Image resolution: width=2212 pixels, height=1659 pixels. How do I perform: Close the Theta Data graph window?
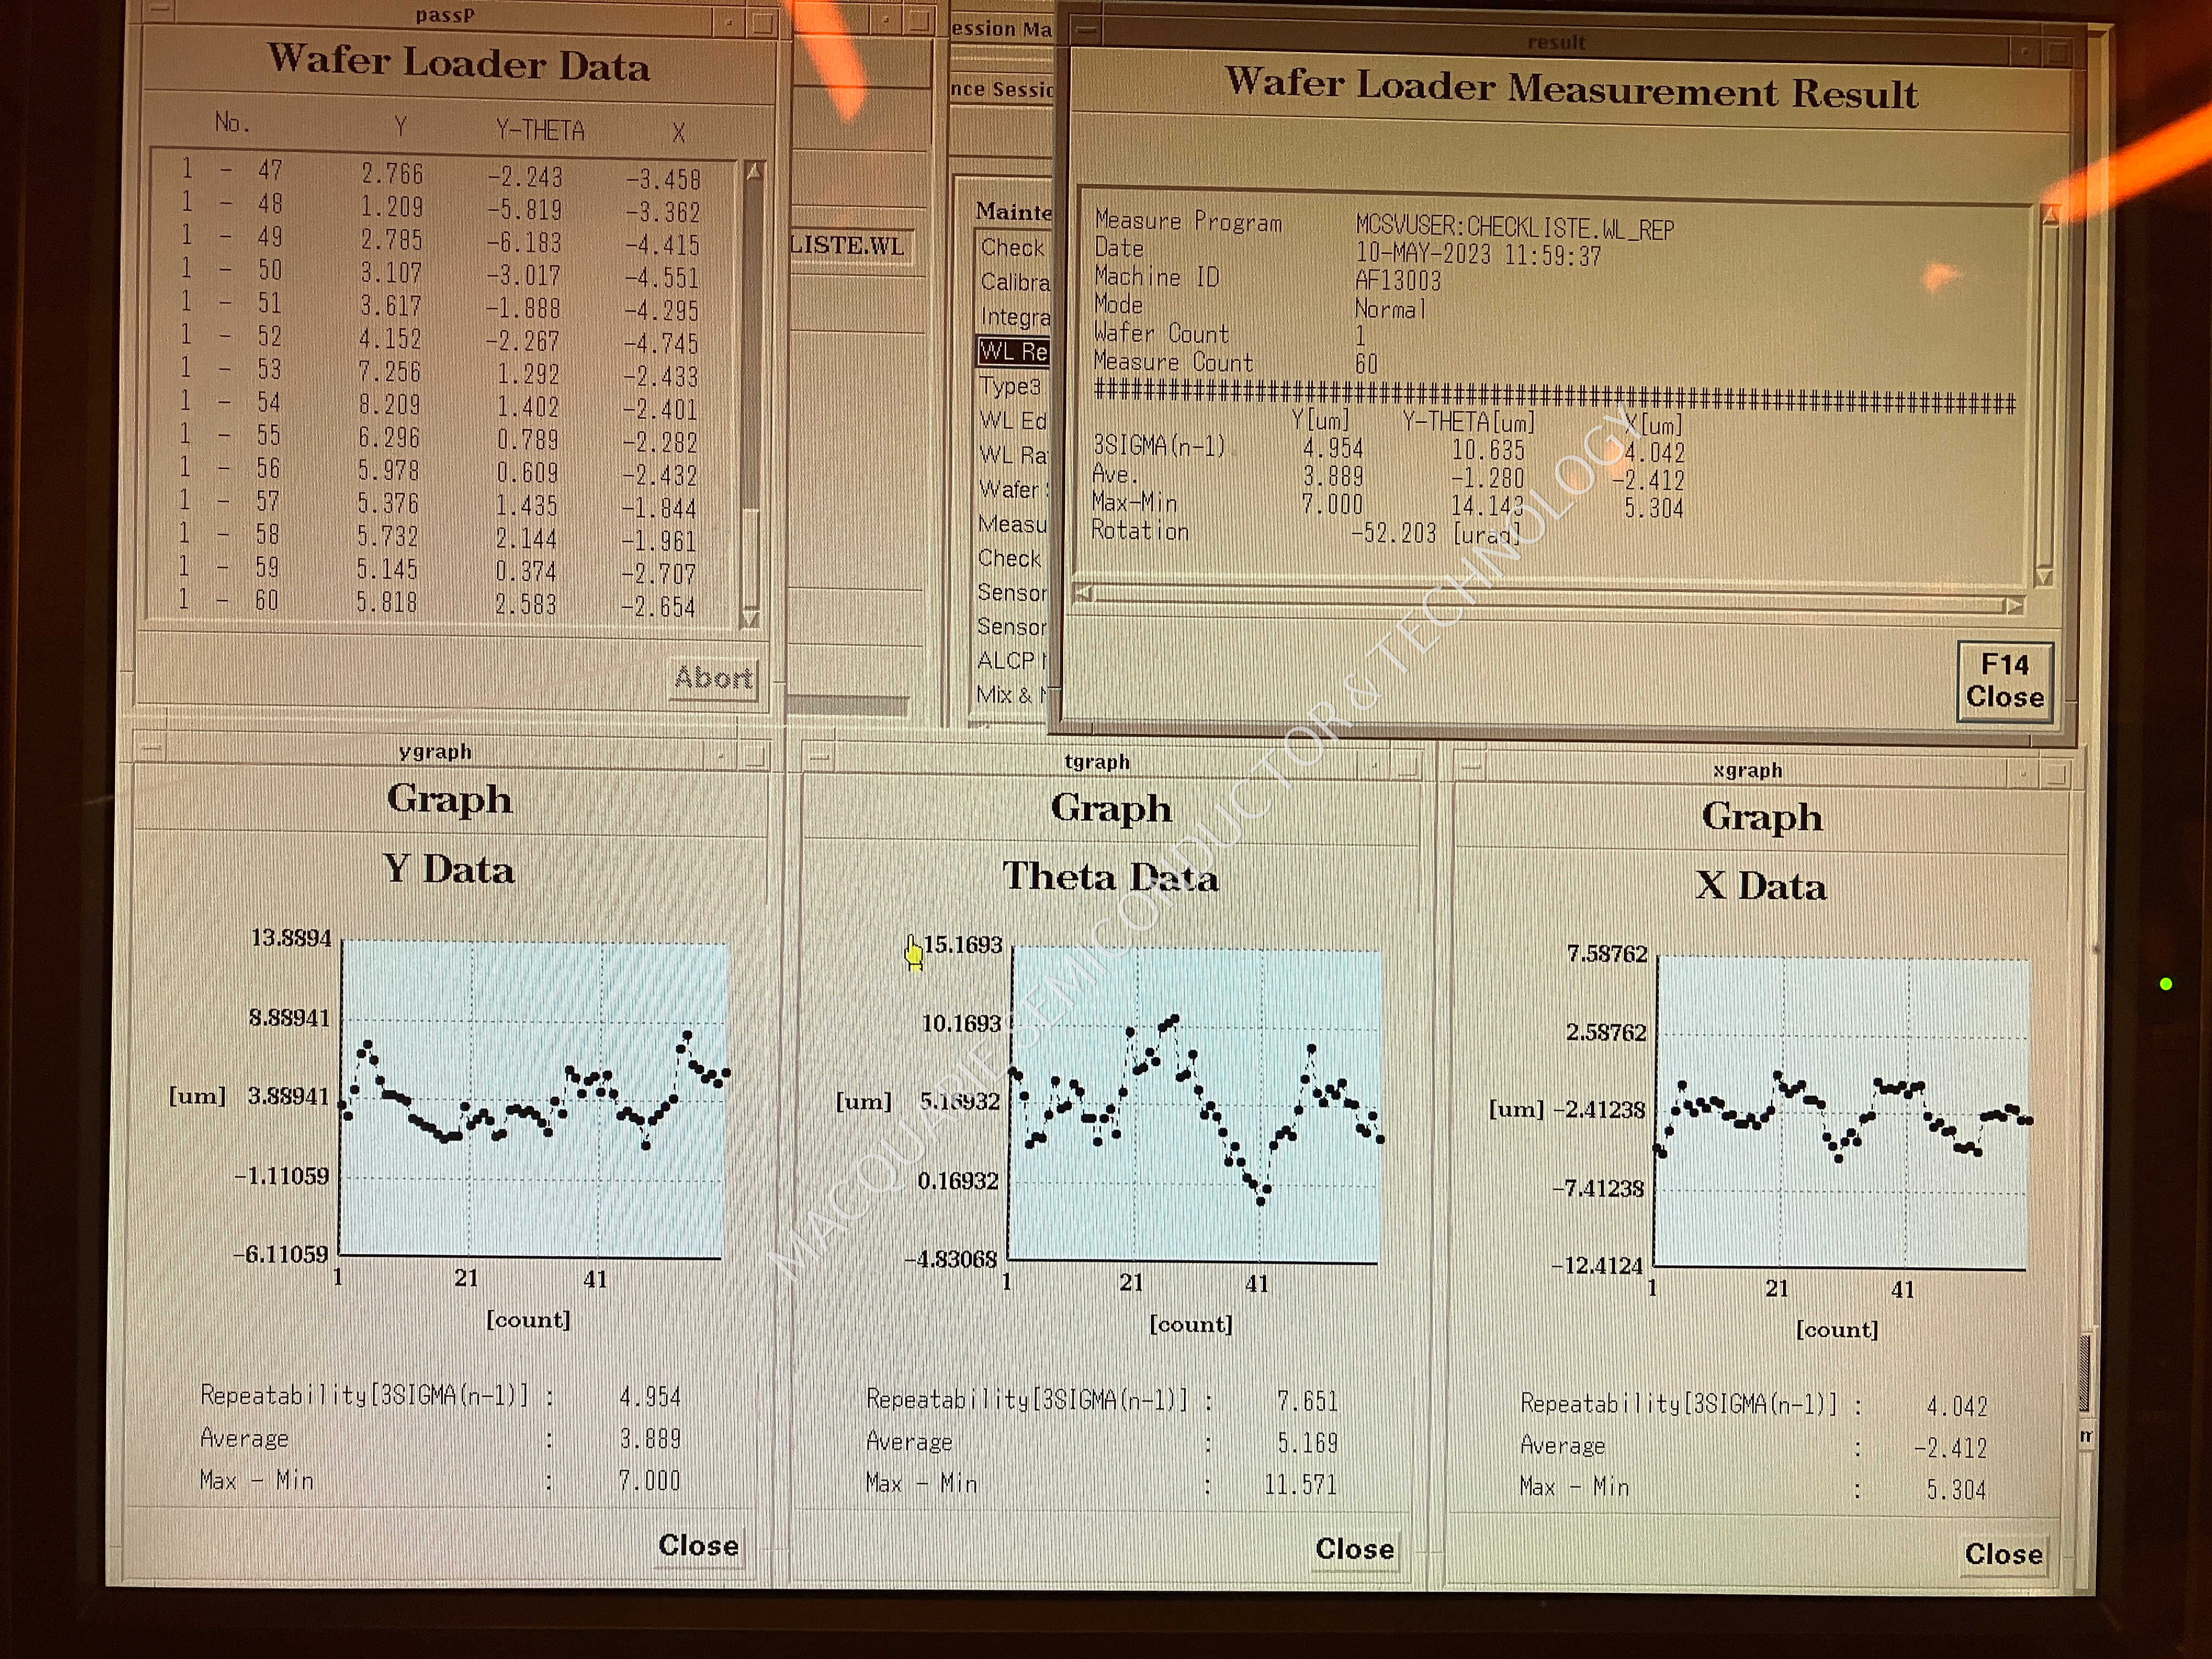[1354, 1549]
